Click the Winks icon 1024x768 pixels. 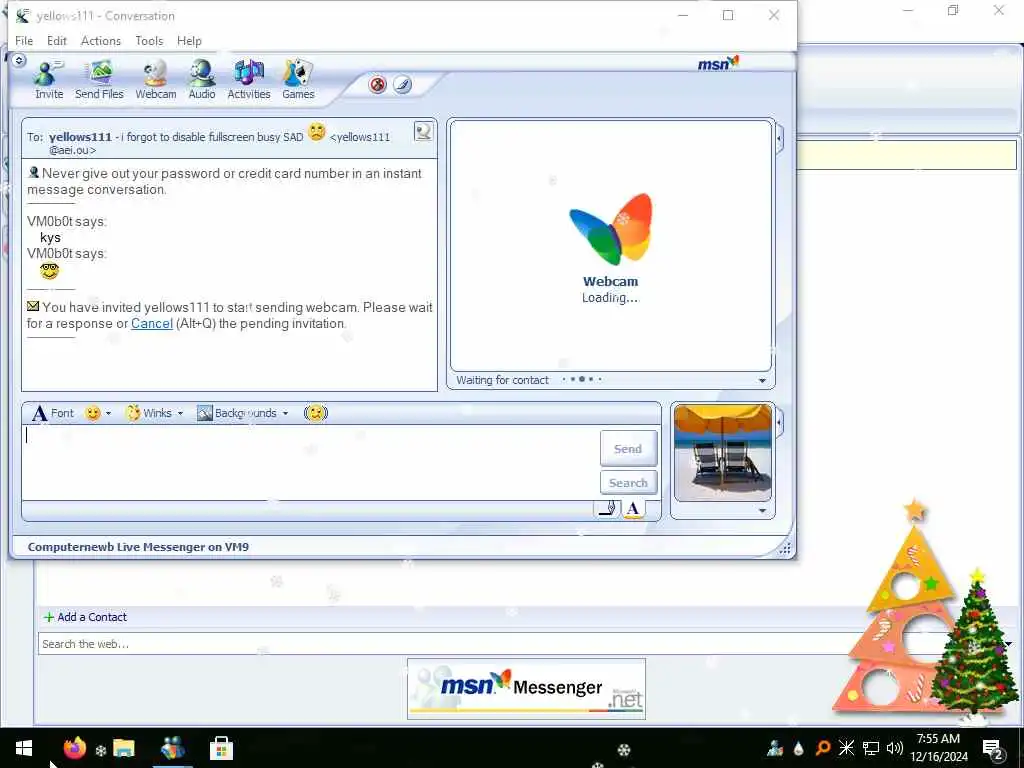(133, 413)
